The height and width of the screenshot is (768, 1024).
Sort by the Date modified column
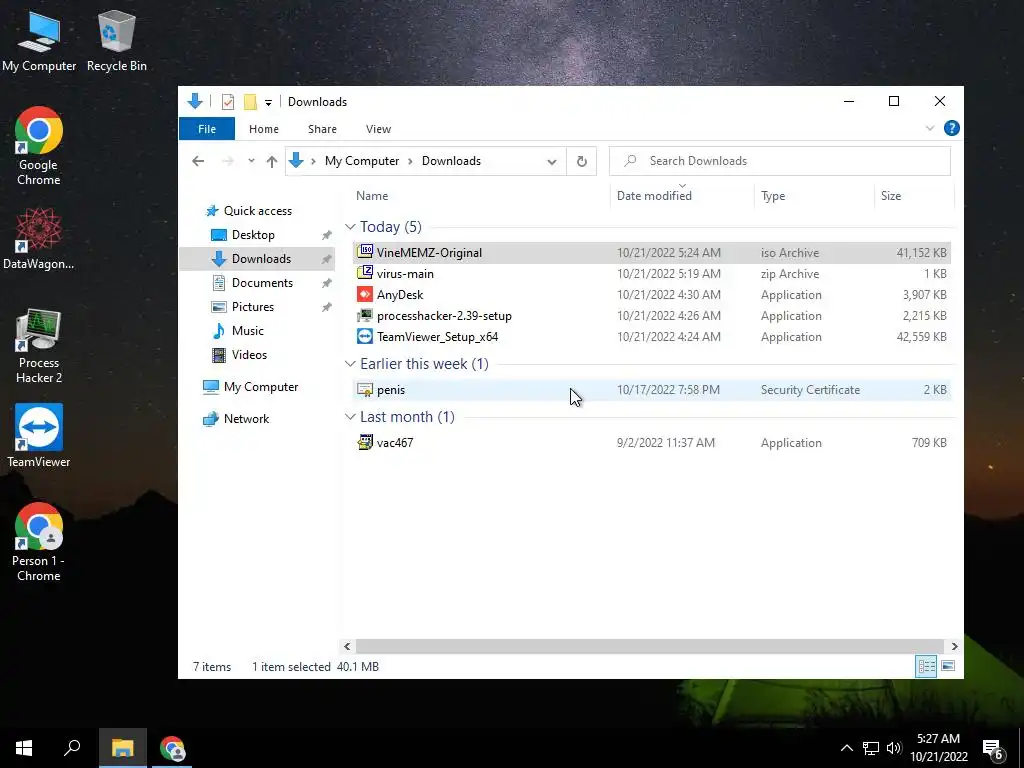683,196
